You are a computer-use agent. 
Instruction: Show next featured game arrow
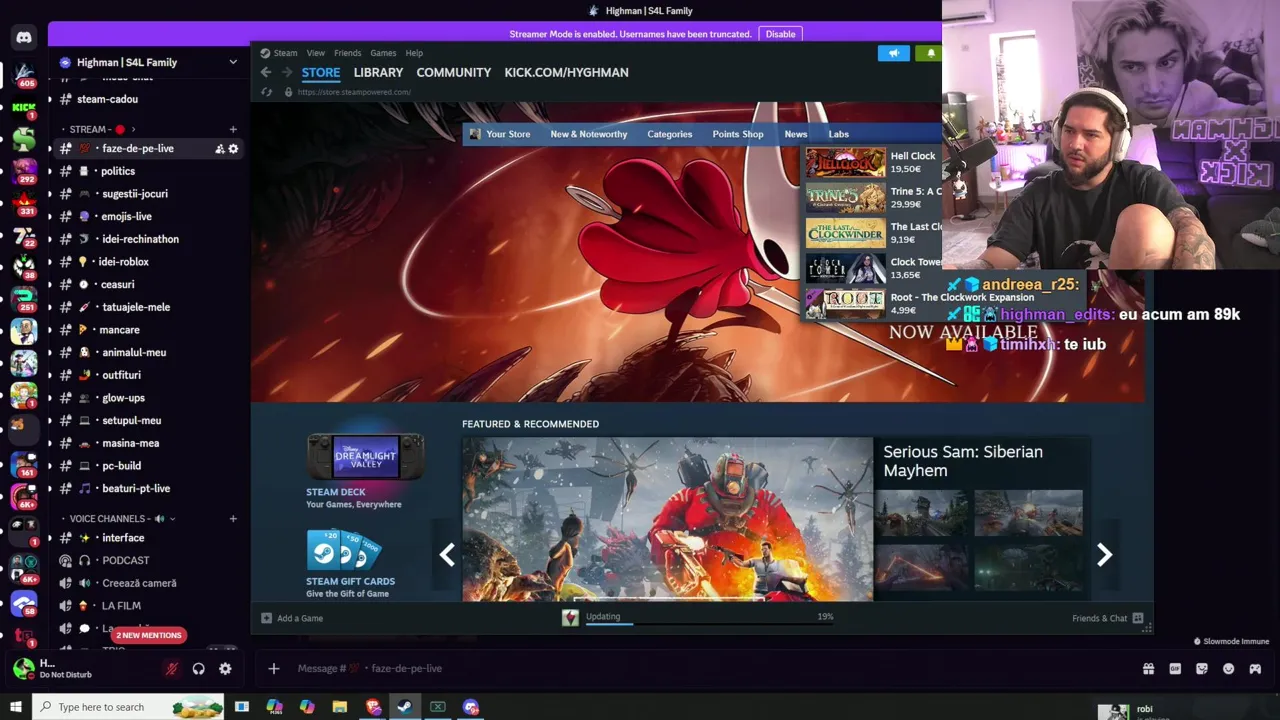click(x=1104, y=555)
